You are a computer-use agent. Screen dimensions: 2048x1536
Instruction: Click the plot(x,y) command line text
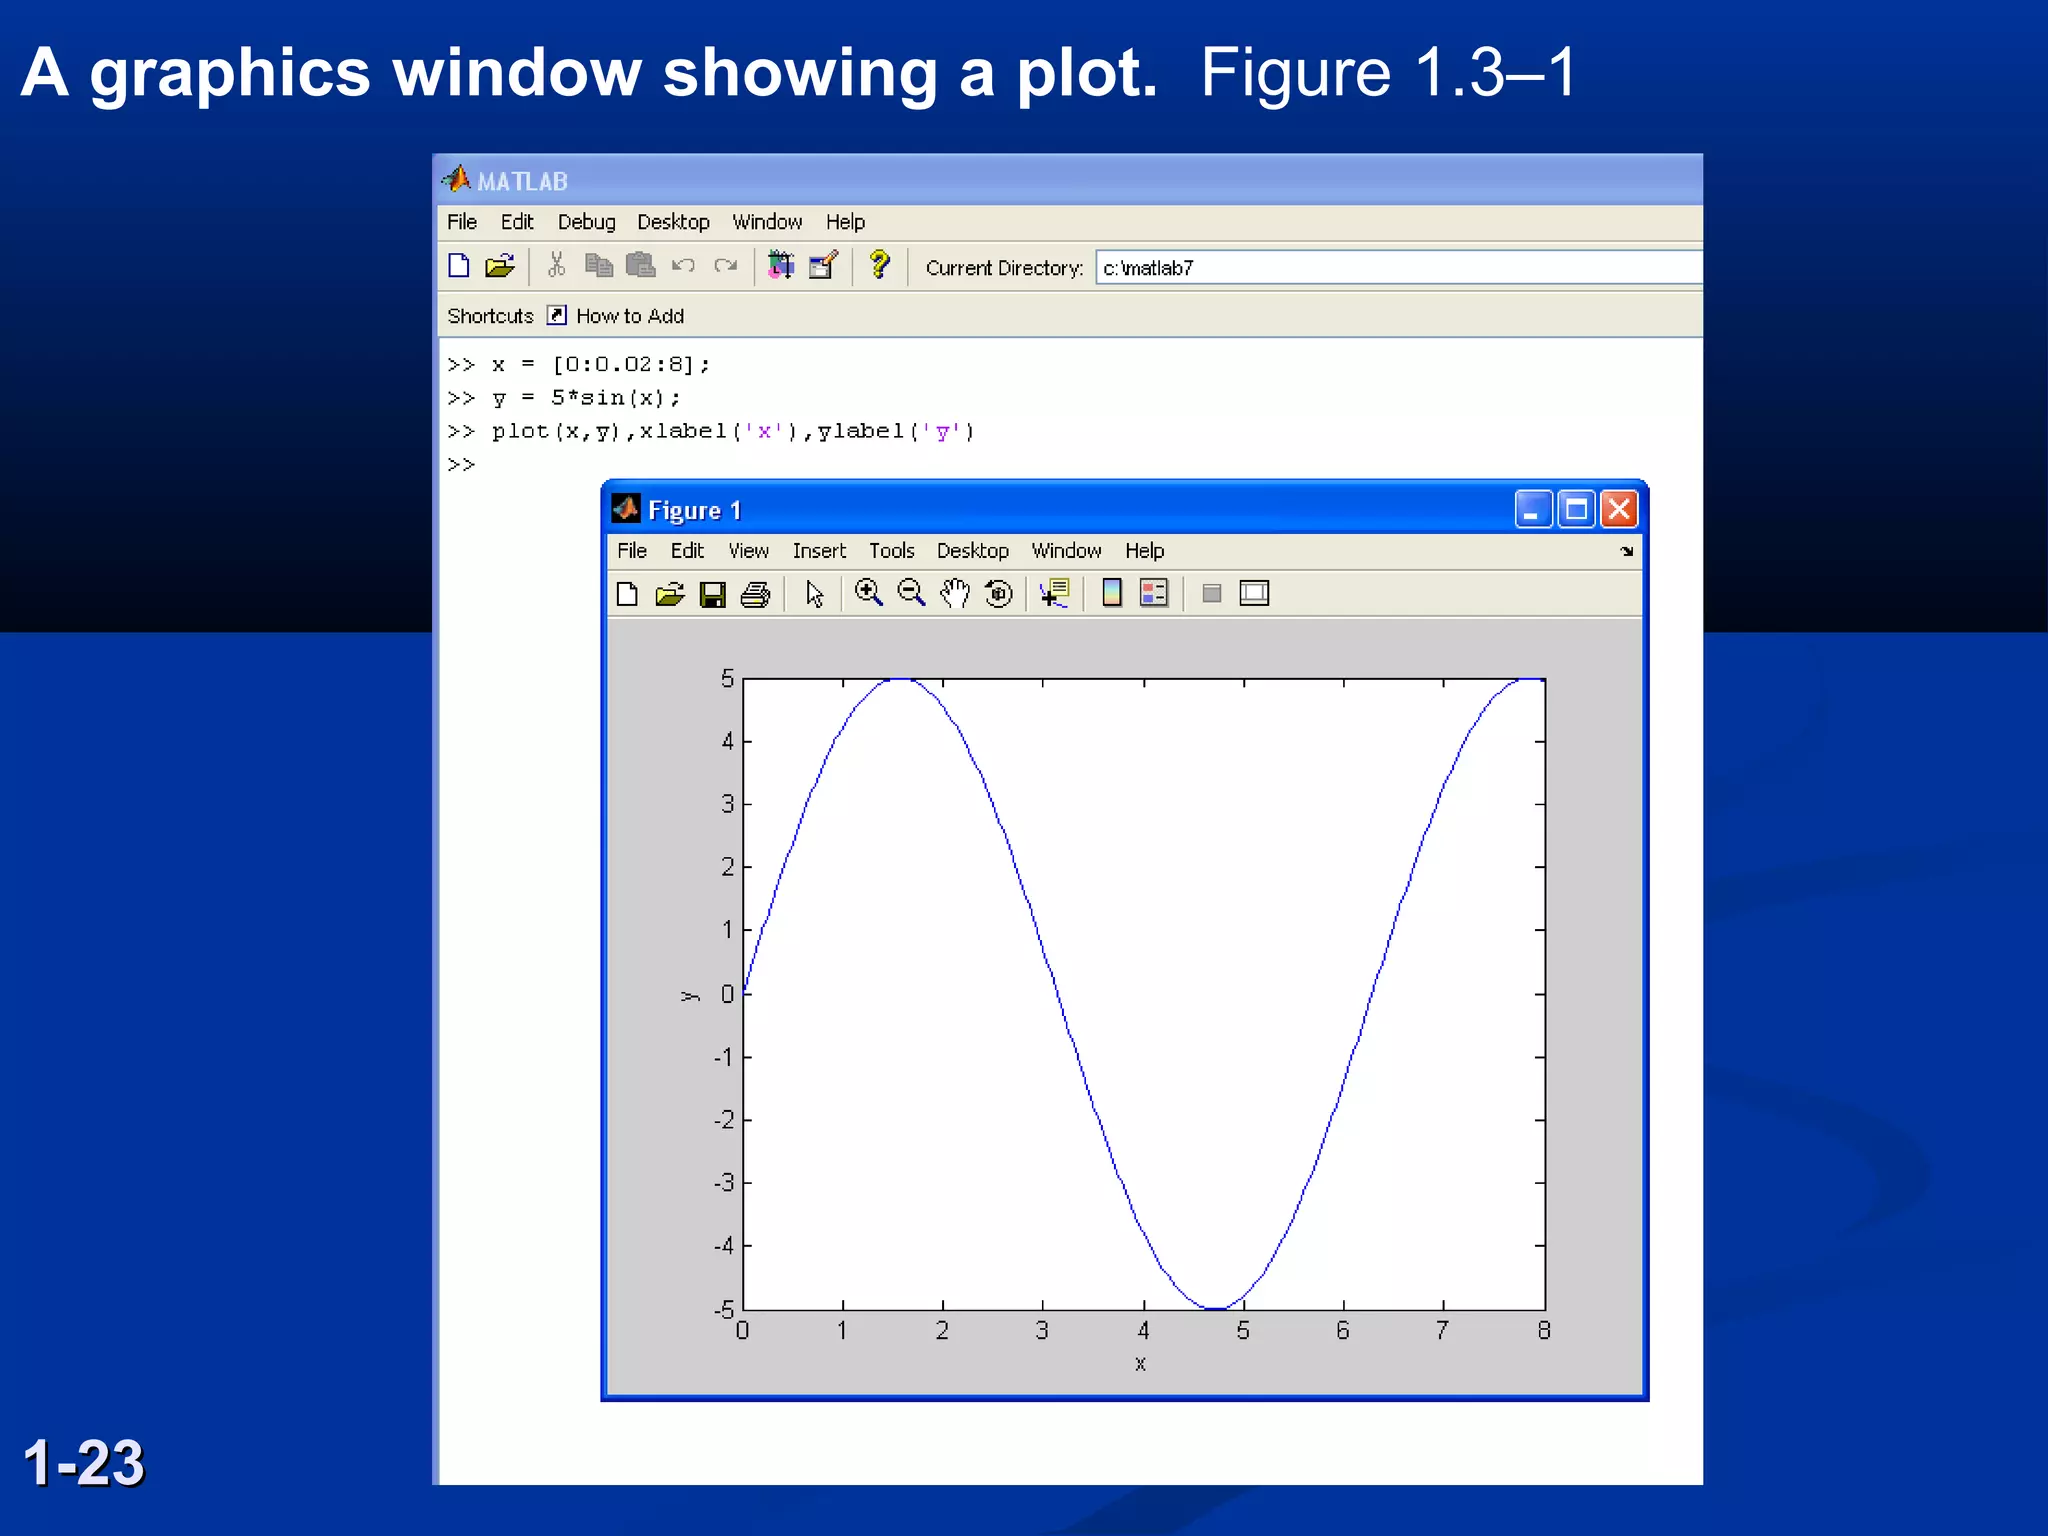tap(733, 432)
